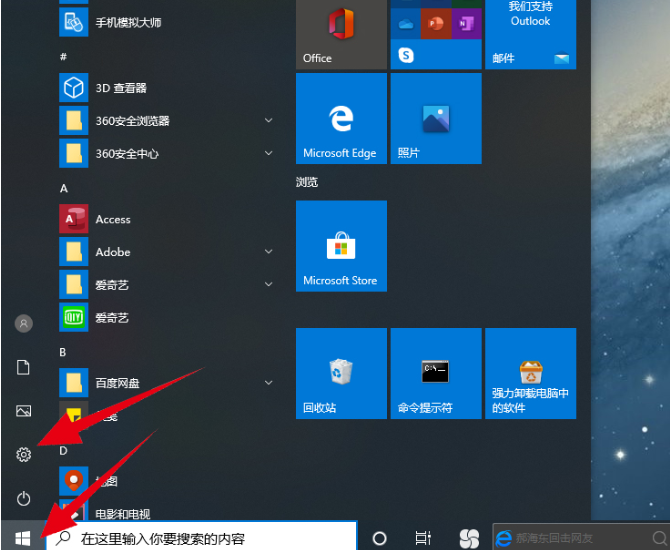Viewport: 670px width, 550px height.
Task: Open the Pictures sidebar icon
Action: tap(24, 411)
